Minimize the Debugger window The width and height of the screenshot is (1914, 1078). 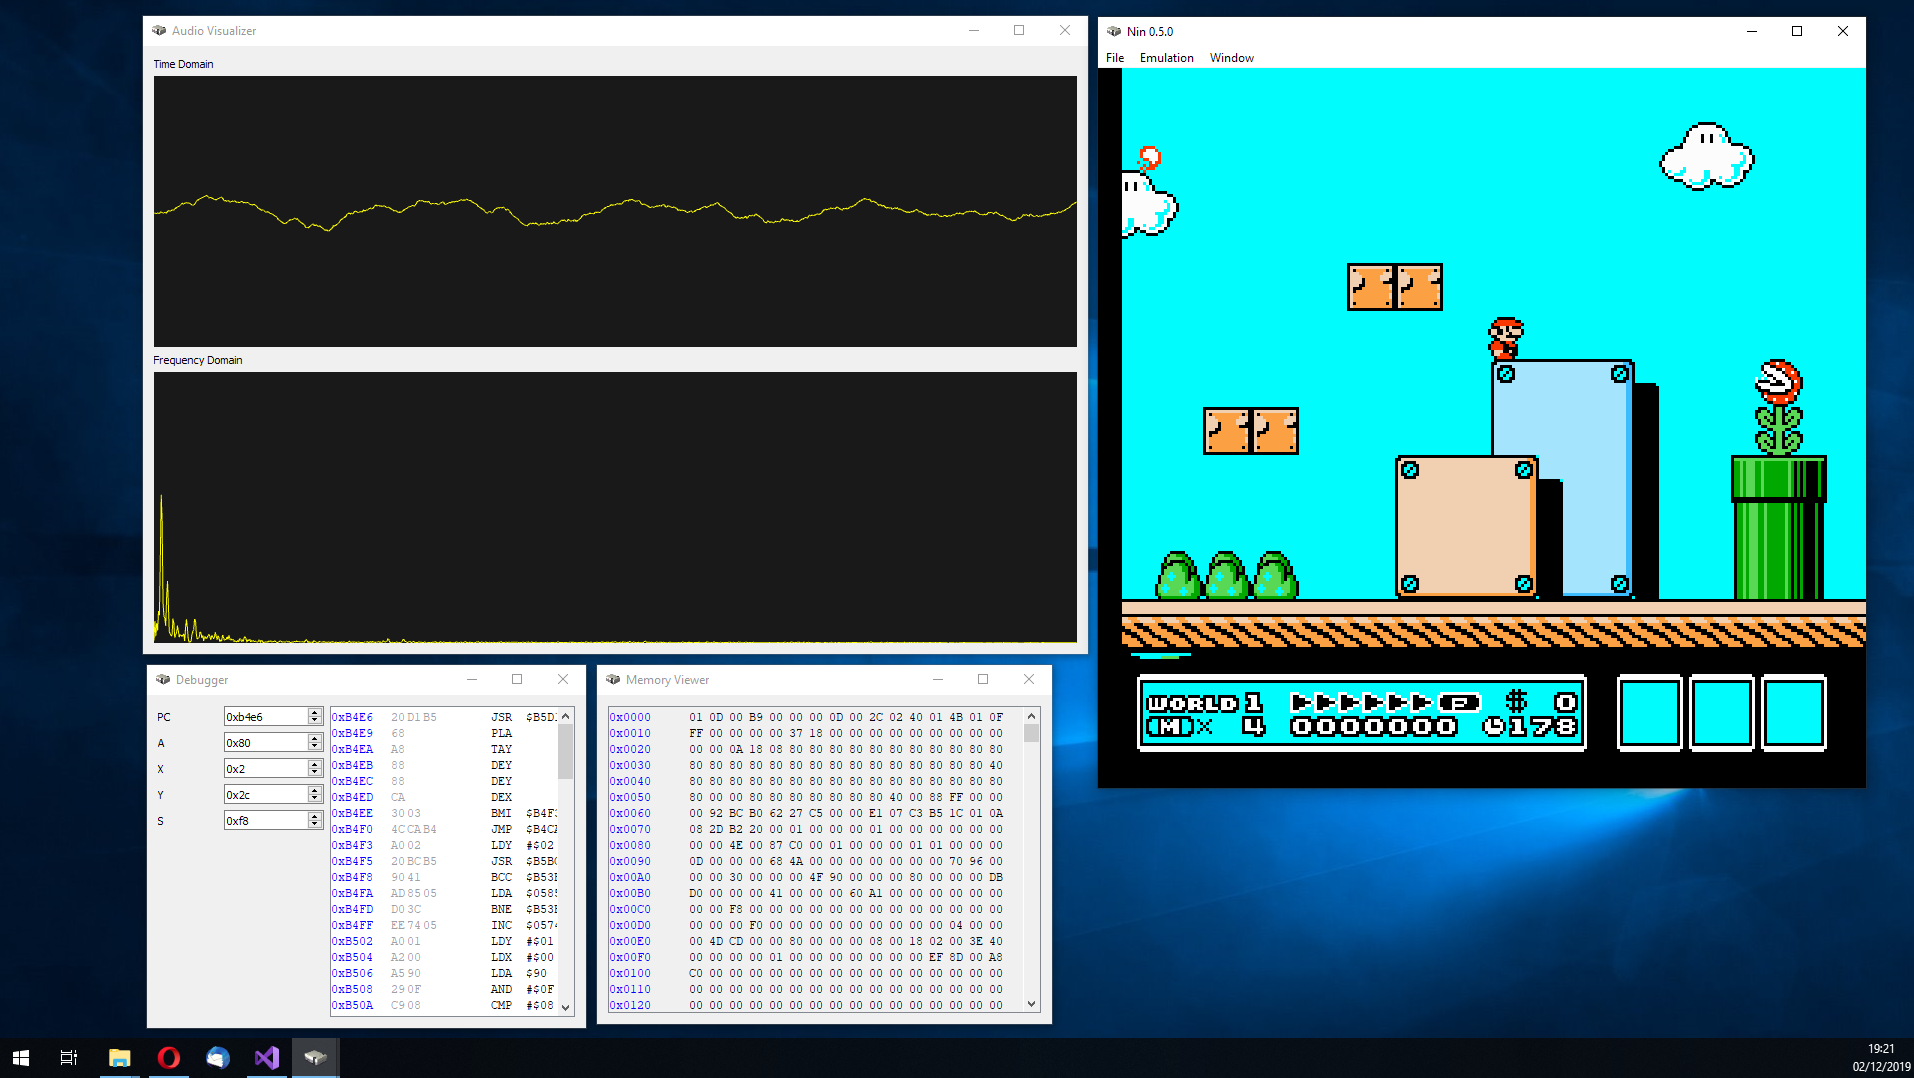pyautogui.click(x=471, y=680)
